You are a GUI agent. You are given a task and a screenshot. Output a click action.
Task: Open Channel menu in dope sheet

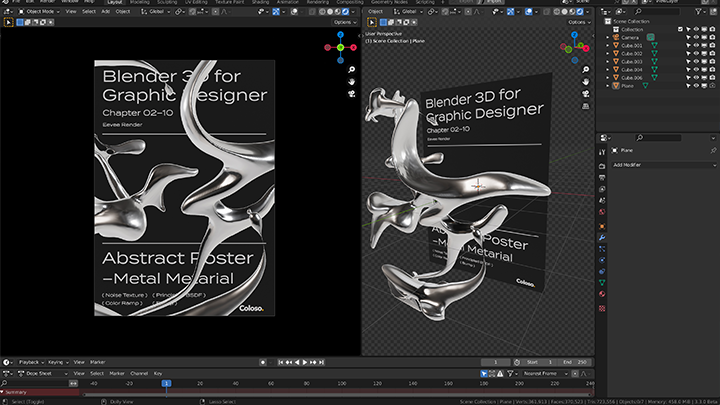[139, 374]
